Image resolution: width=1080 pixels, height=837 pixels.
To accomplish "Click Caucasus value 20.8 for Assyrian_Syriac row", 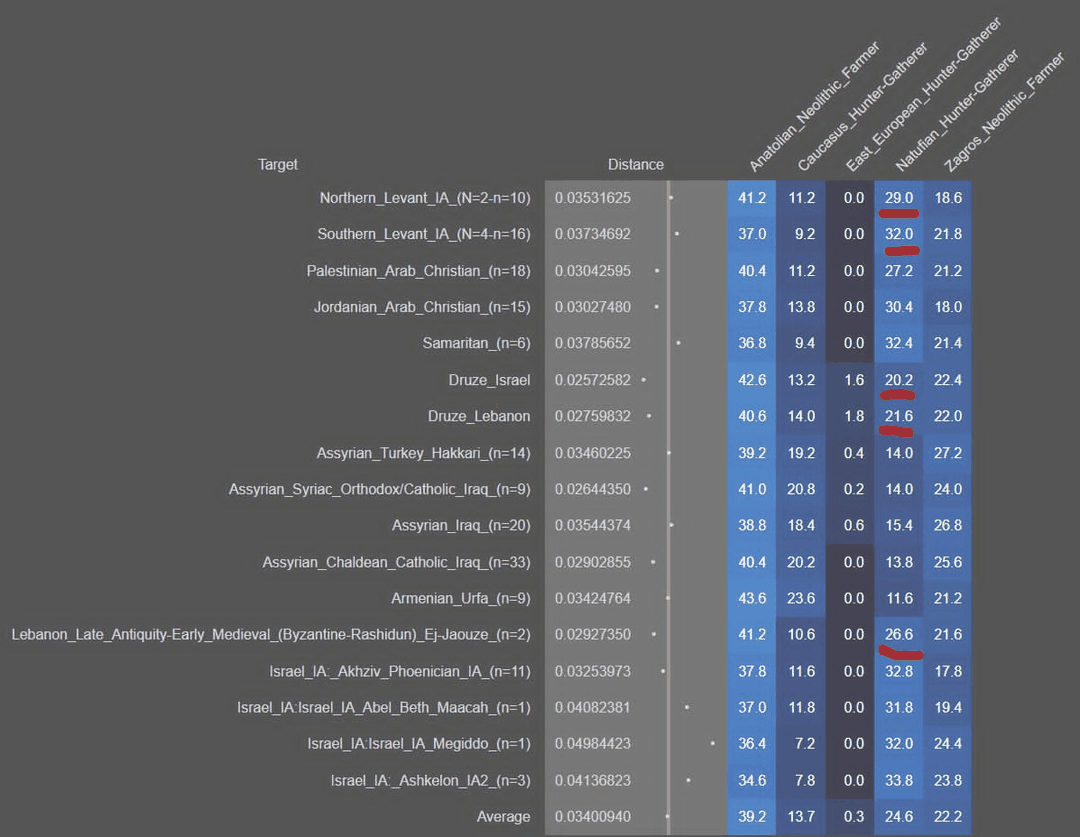I will (801, 489).
